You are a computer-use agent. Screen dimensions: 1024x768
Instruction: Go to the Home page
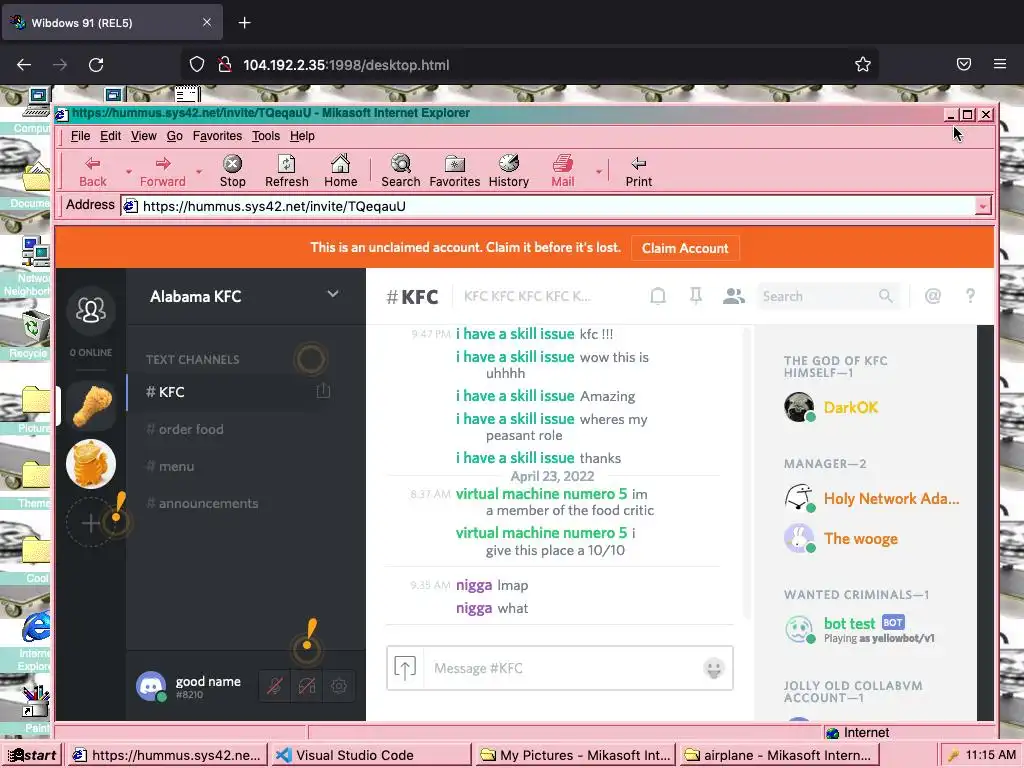[x=341, y=171]
